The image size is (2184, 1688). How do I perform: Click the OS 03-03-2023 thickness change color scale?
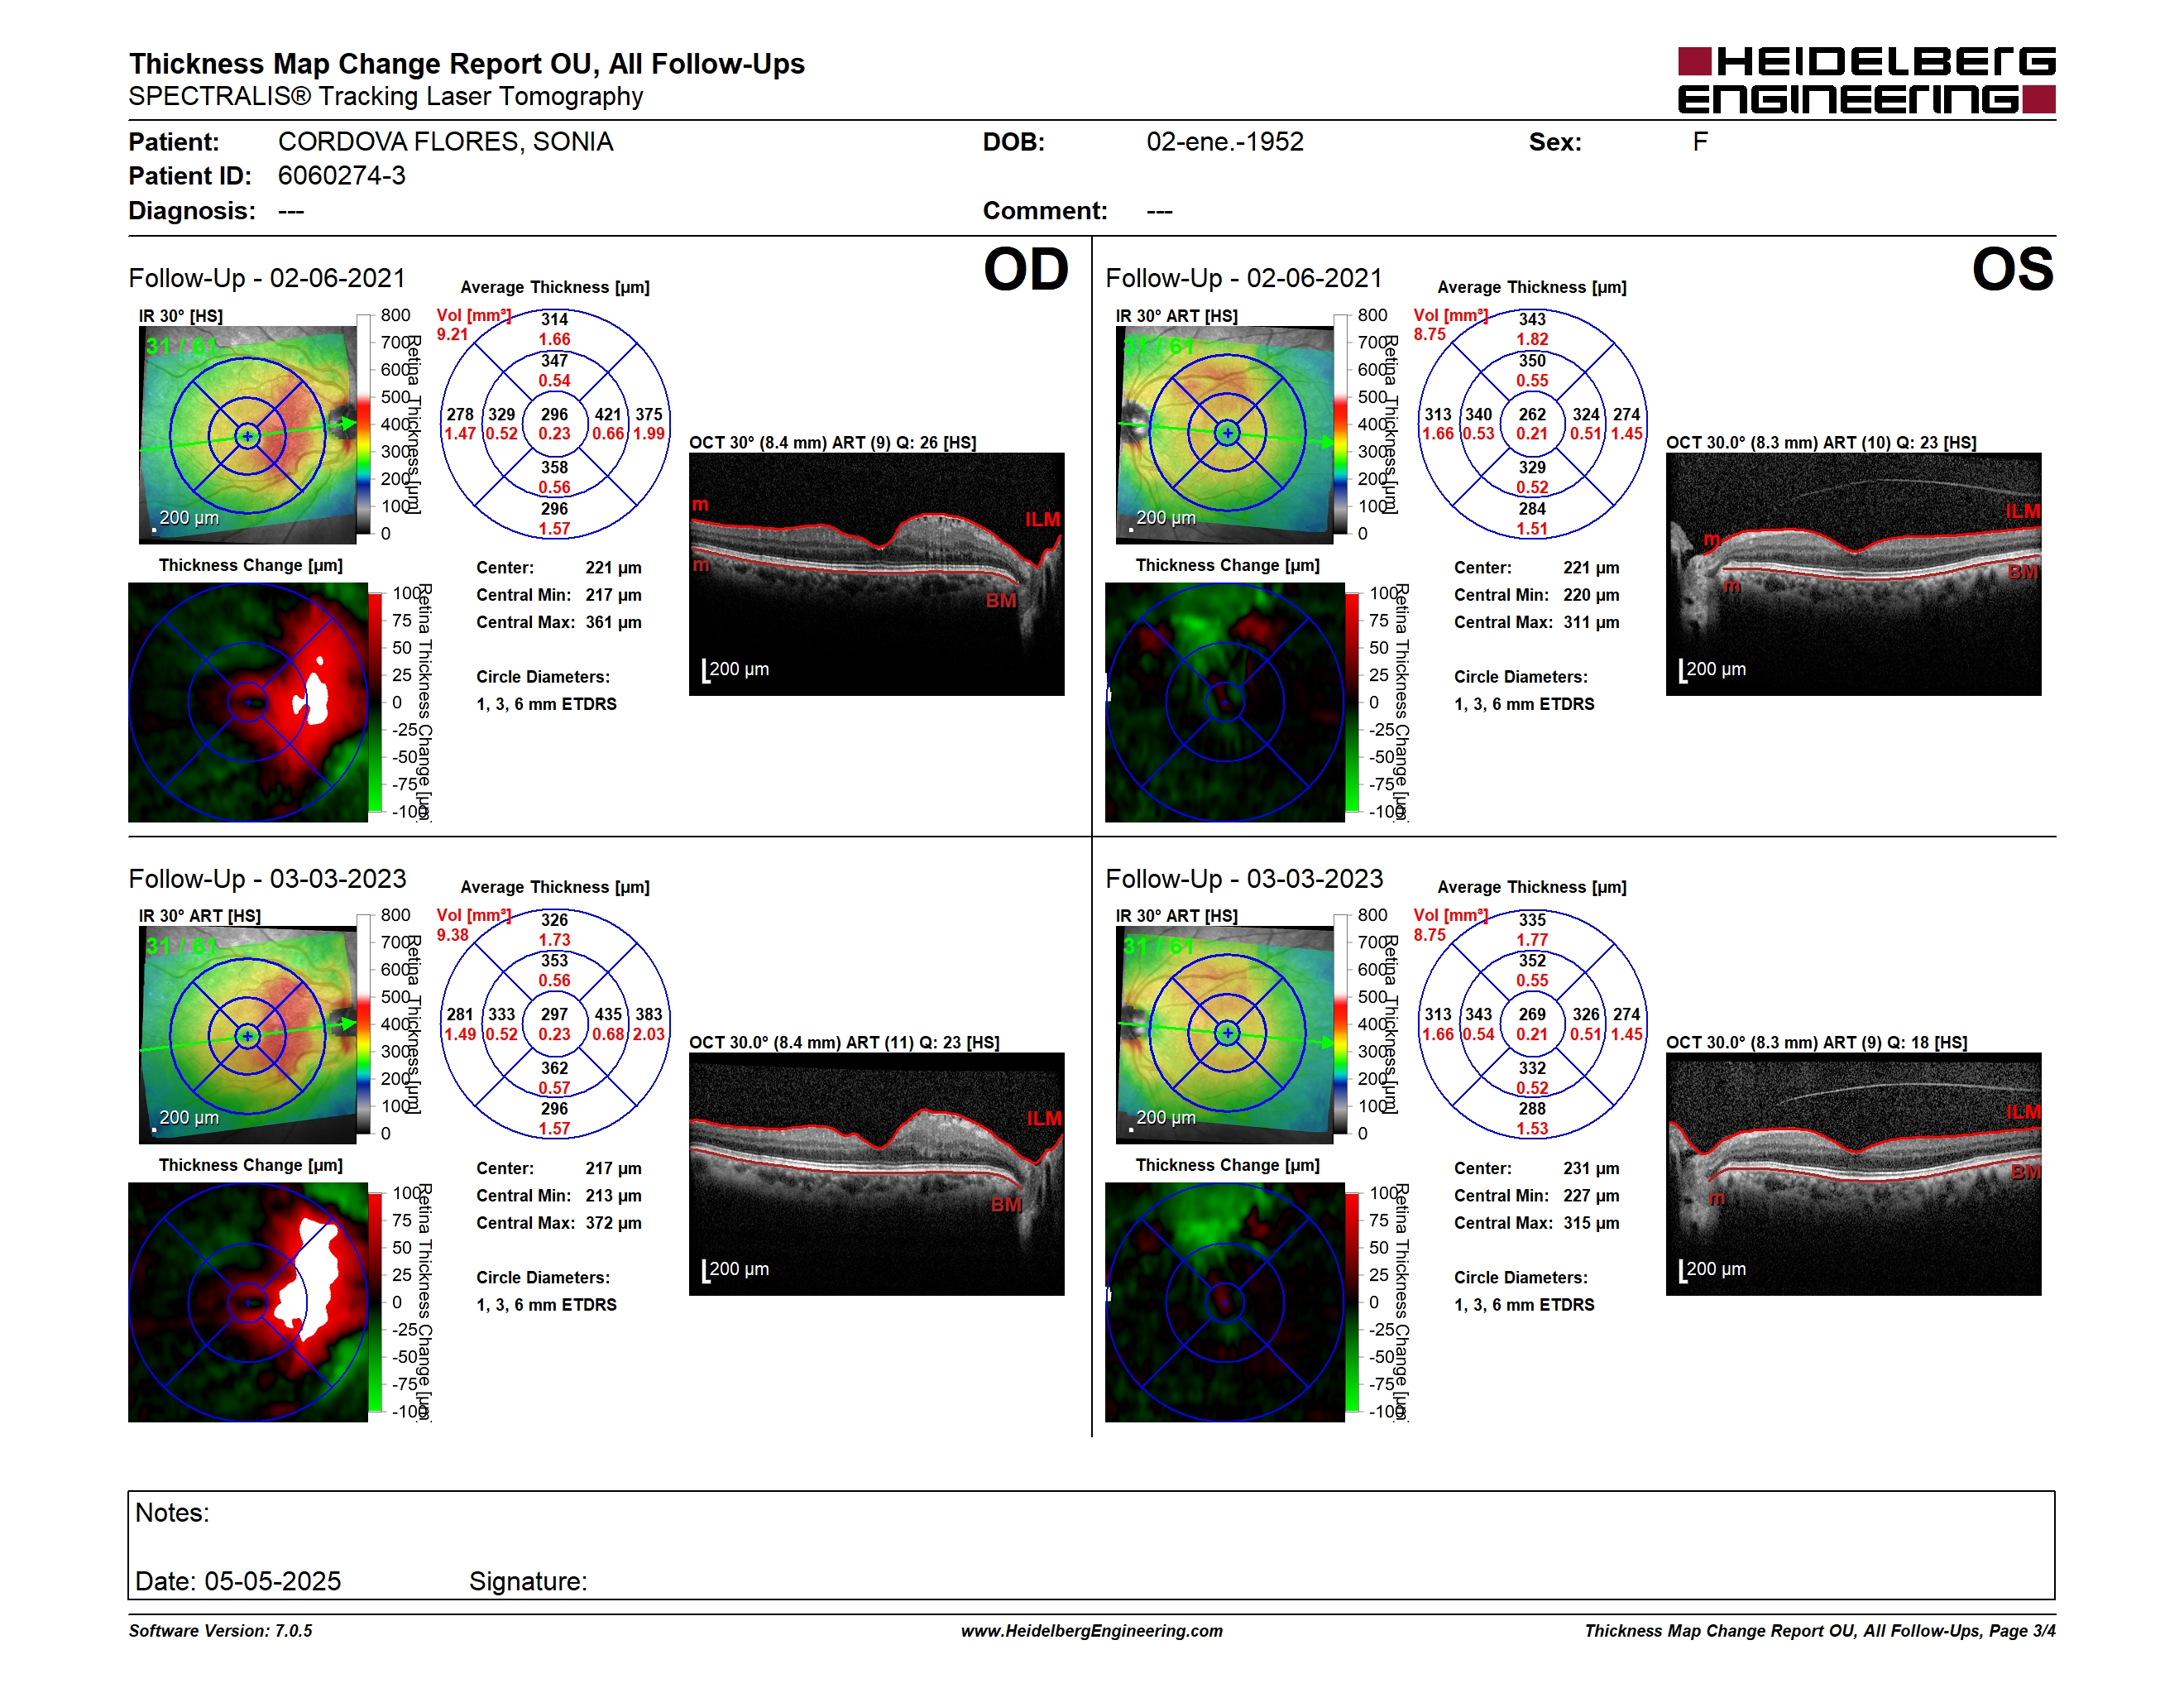click(1352, 1302)
